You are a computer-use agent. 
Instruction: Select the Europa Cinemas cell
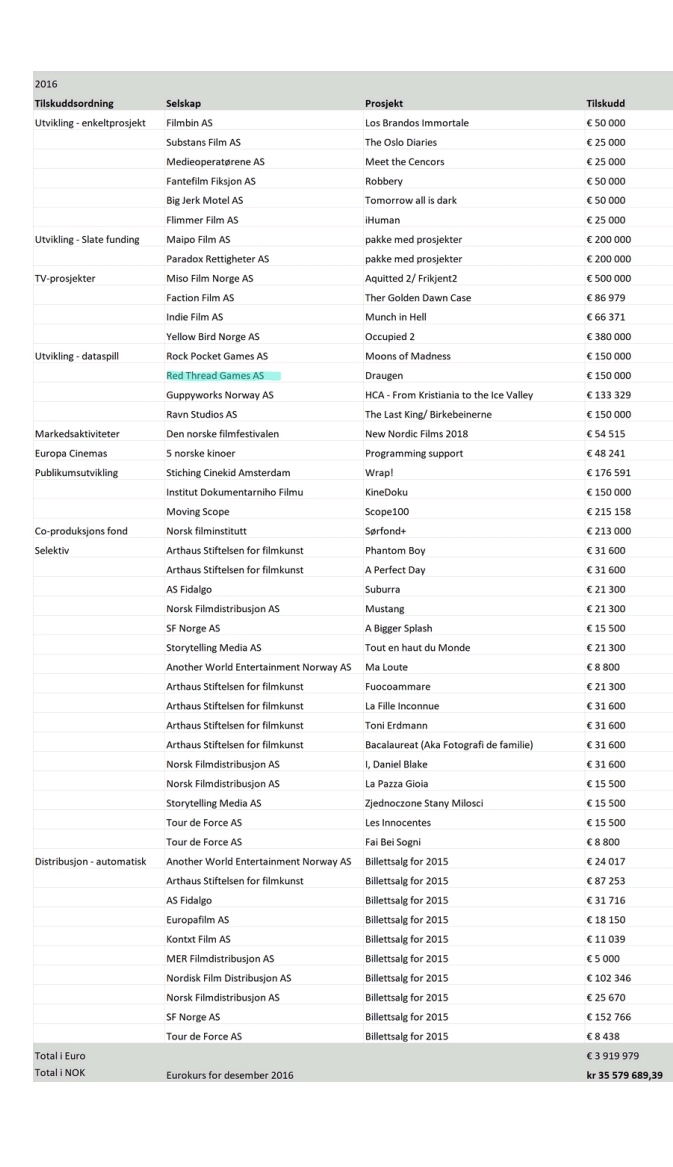click(x=71, y=453)
